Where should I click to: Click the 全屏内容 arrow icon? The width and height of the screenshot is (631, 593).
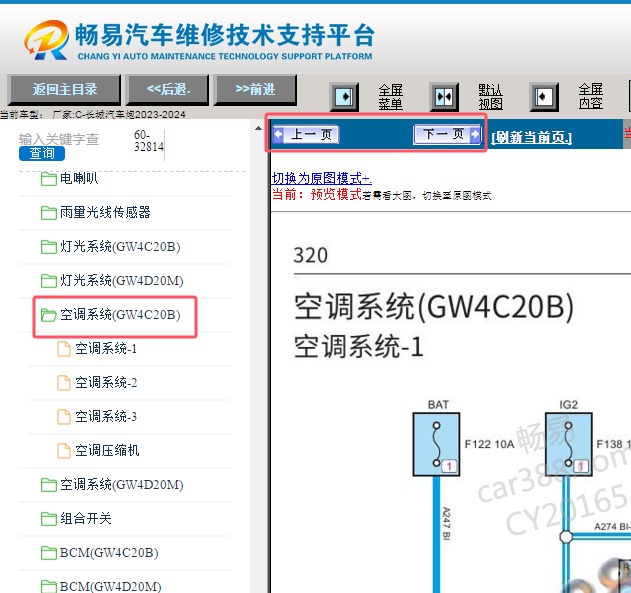tap(544, 97)
